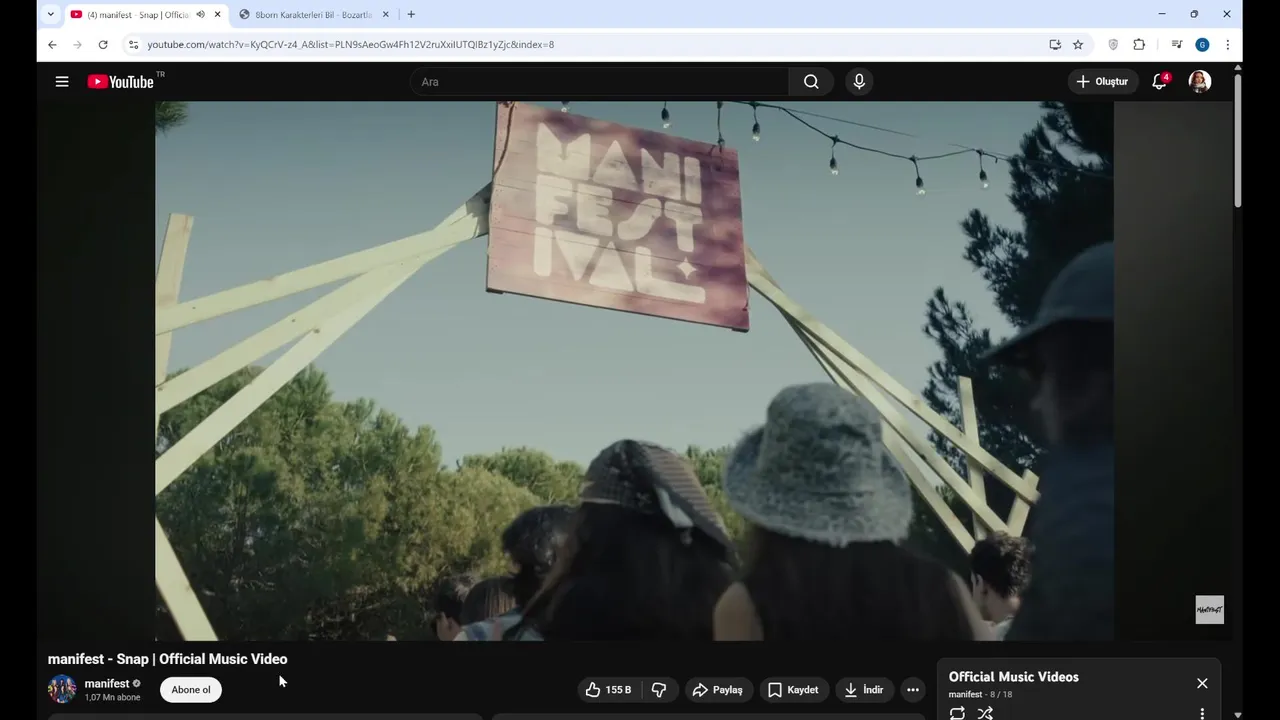Open the YouTube account avatar menu
Viewport: 1280px width, 720px height.
1200,82
